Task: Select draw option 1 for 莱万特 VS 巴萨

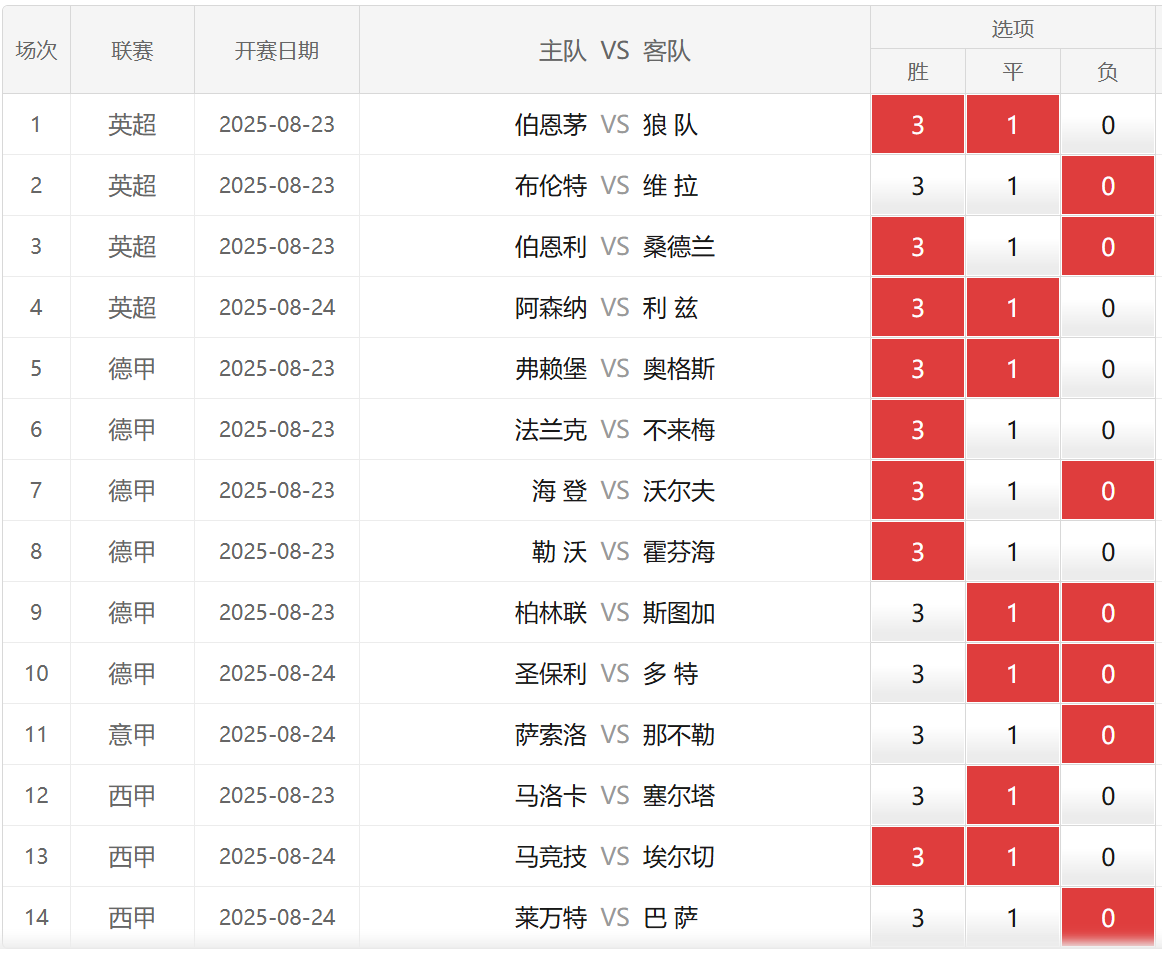Action: point(1012,918)
